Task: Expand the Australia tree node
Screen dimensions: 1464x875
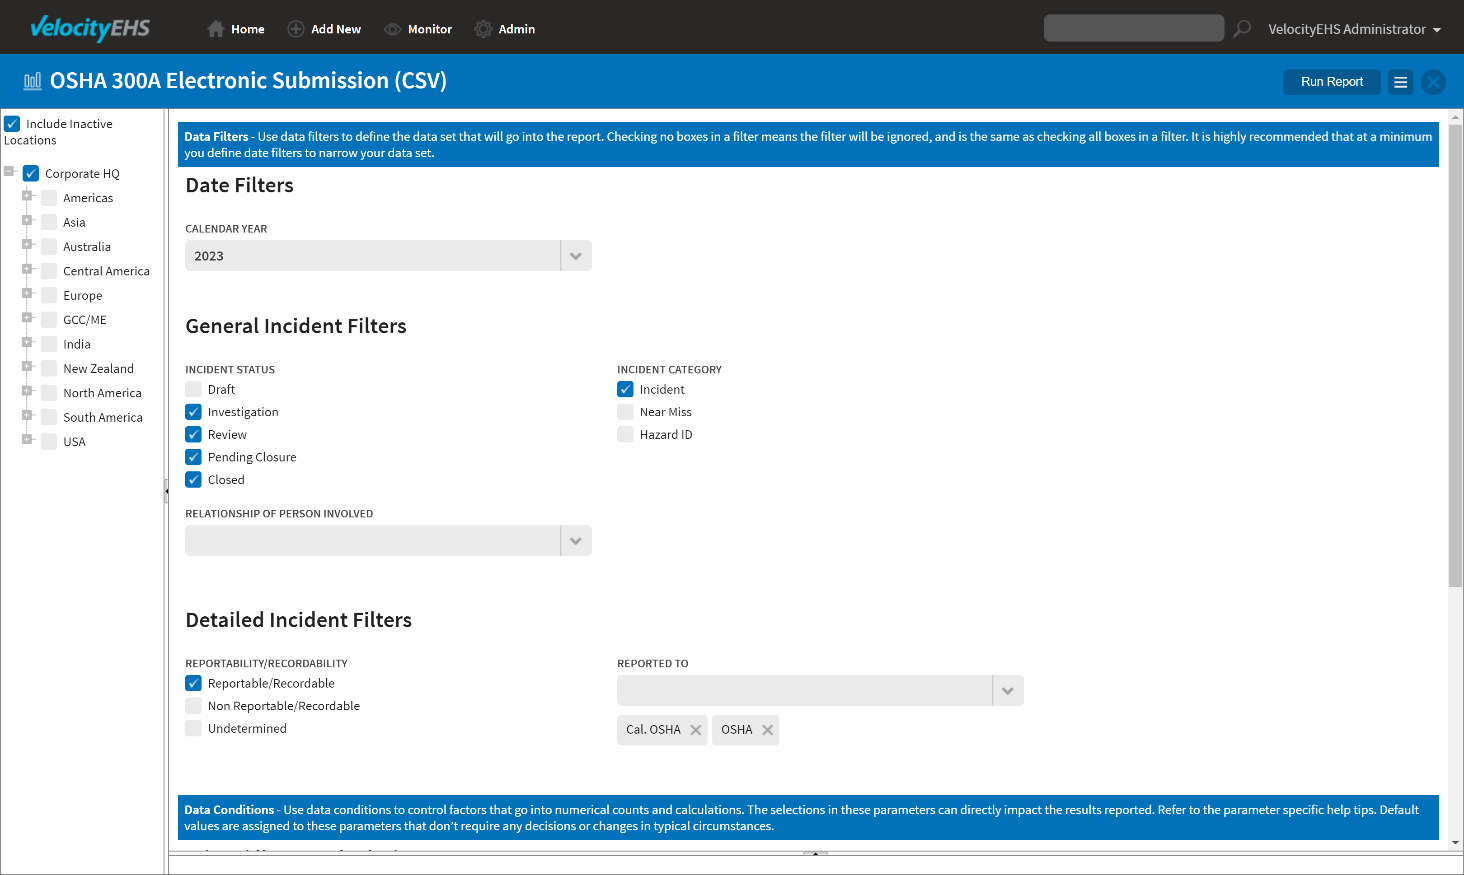Action: [x=27, y=244]
